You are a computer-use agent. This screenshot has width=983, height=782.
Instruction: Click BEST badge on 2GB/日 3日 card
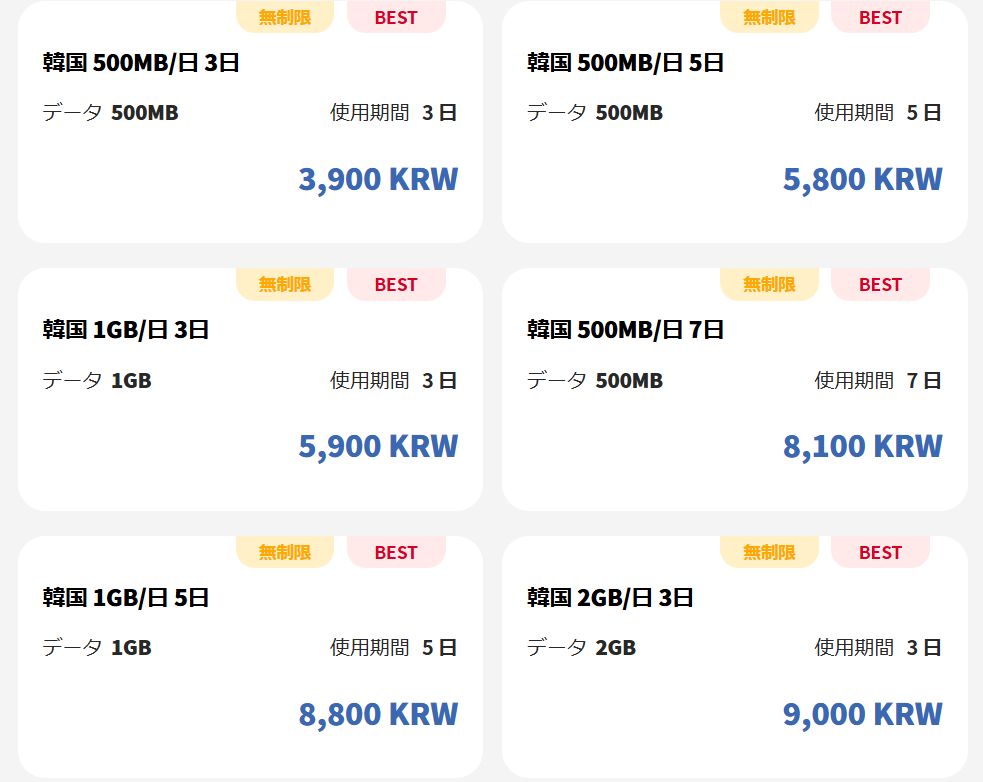880,552
